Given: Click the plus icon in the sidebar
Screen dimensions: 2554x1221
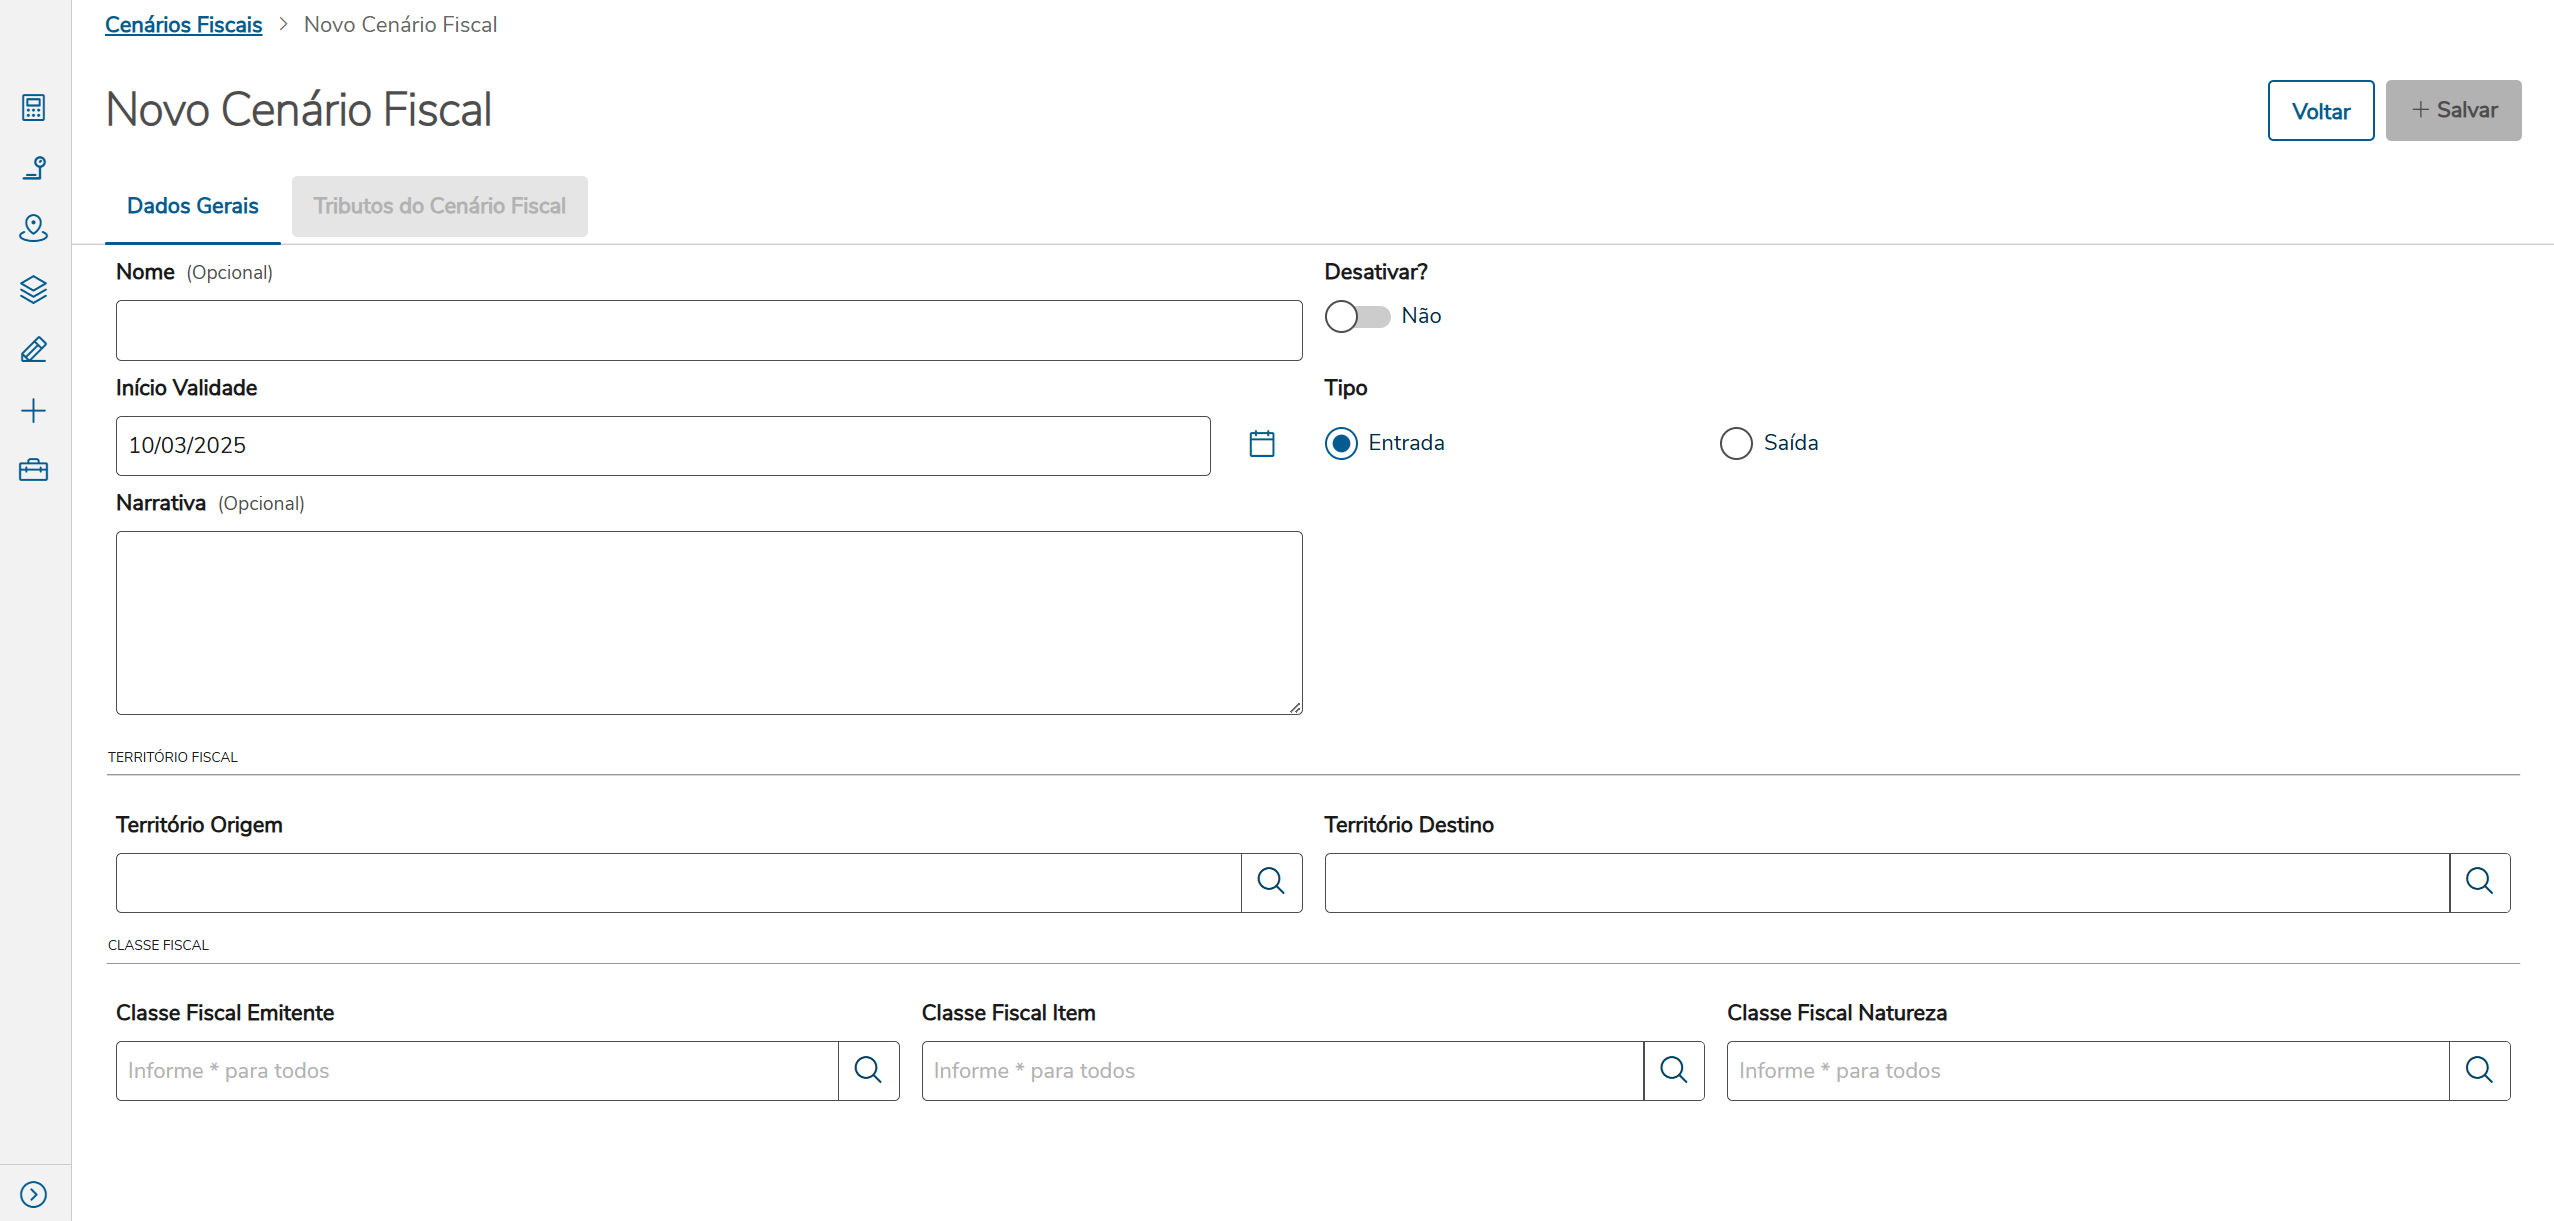Looking at the screenshot, I should 33,411.
